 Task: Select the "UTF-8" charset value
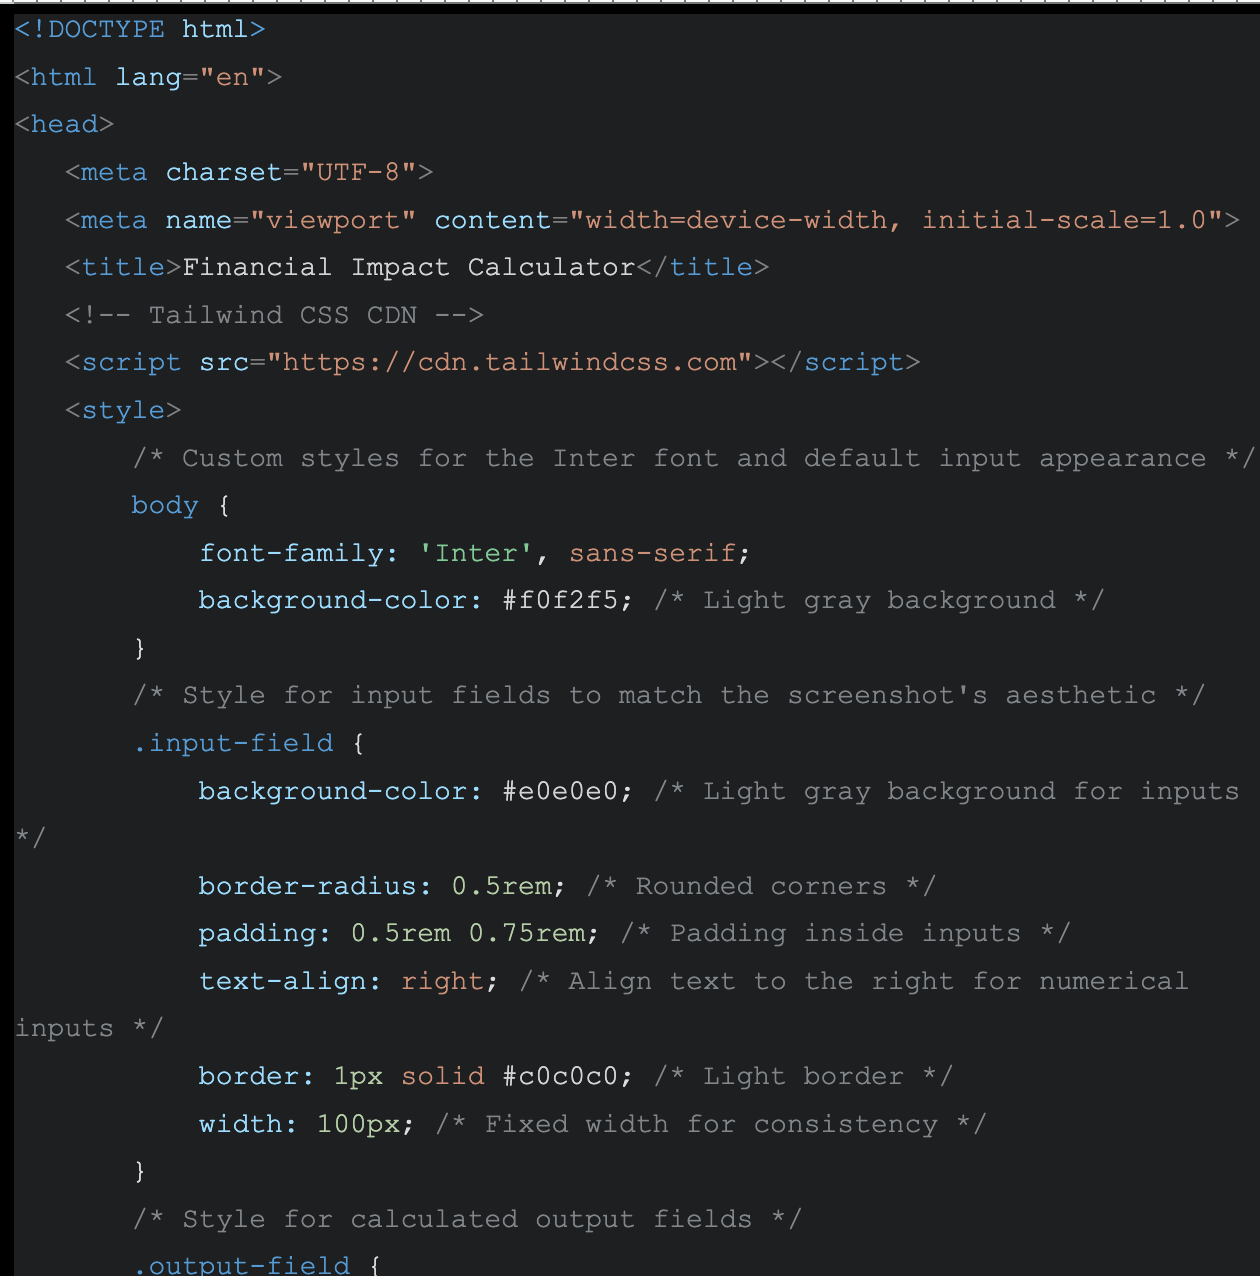tap(358, 173)
